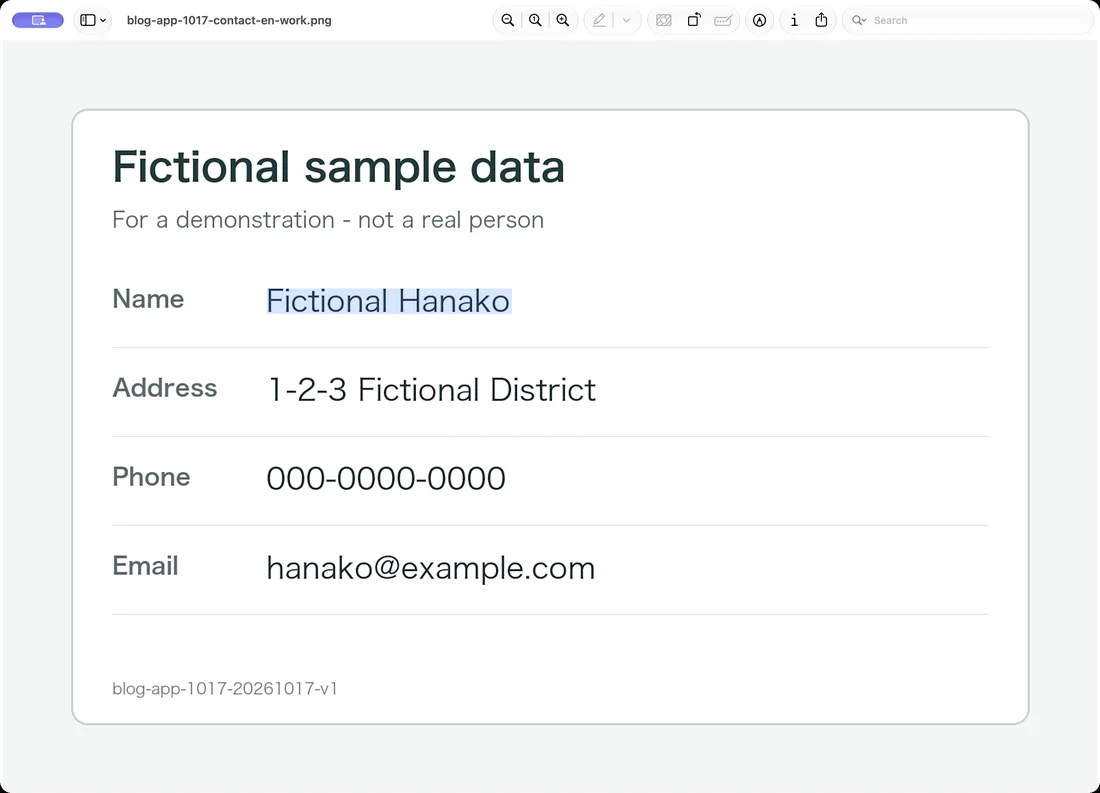
Task: Click the email hanako@example.com
Action: point(431,568)
